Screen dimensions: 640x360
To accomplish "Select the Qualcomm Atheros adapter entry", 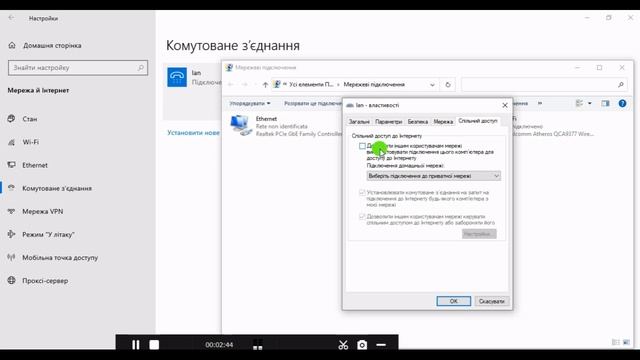I will coord(553,126).
